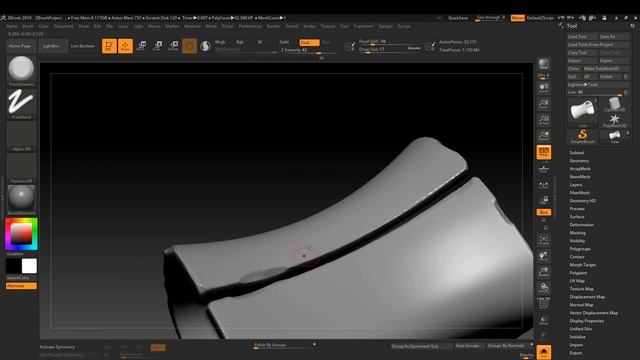Click the Actual size icon
The height and width of the screenshot is (360, 640).
pos(544,120)
